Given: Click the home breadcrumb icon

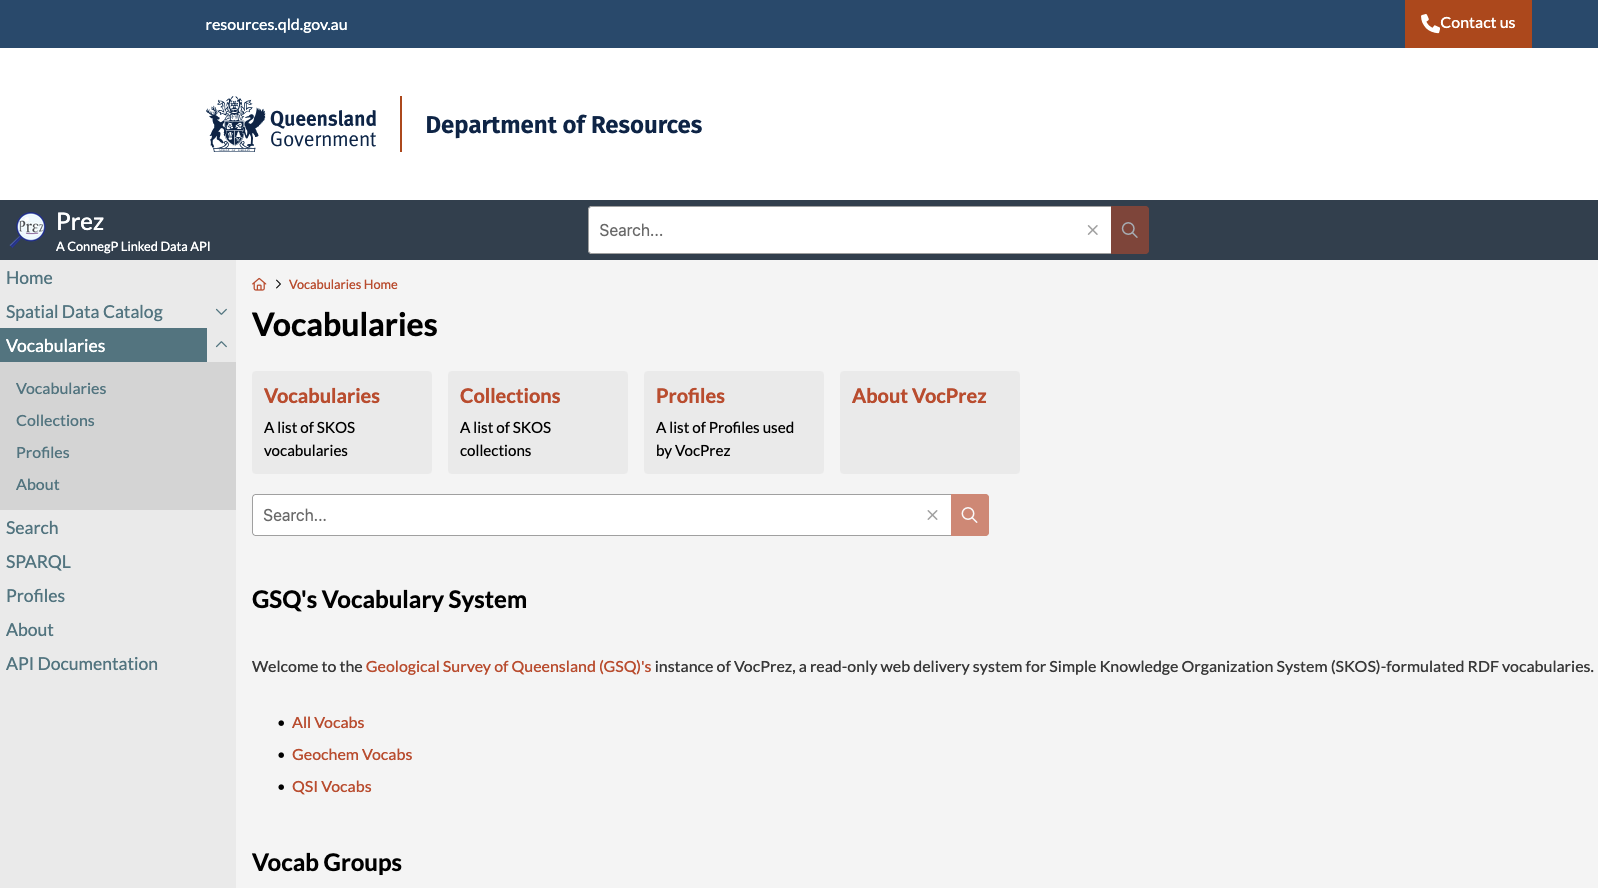Looking at the screenshot, I should 259,284.
